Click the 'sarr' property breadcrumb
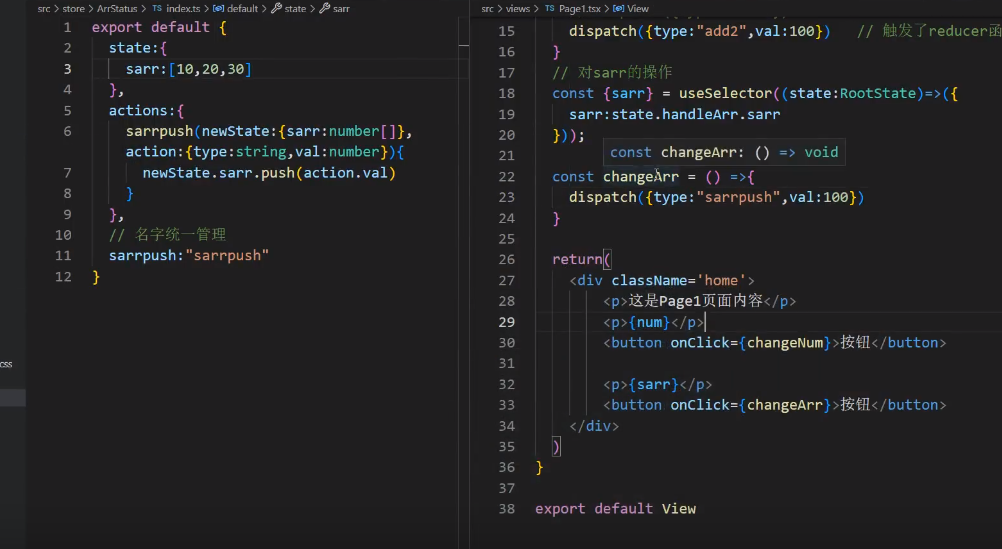The image size is (1002, 549). [x=335, y=8]
